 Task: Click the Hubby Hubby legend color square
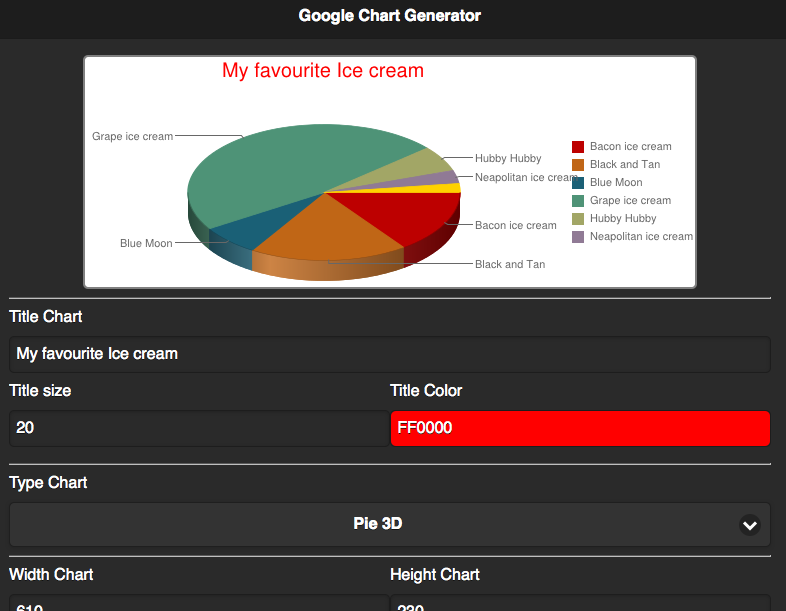577,219
